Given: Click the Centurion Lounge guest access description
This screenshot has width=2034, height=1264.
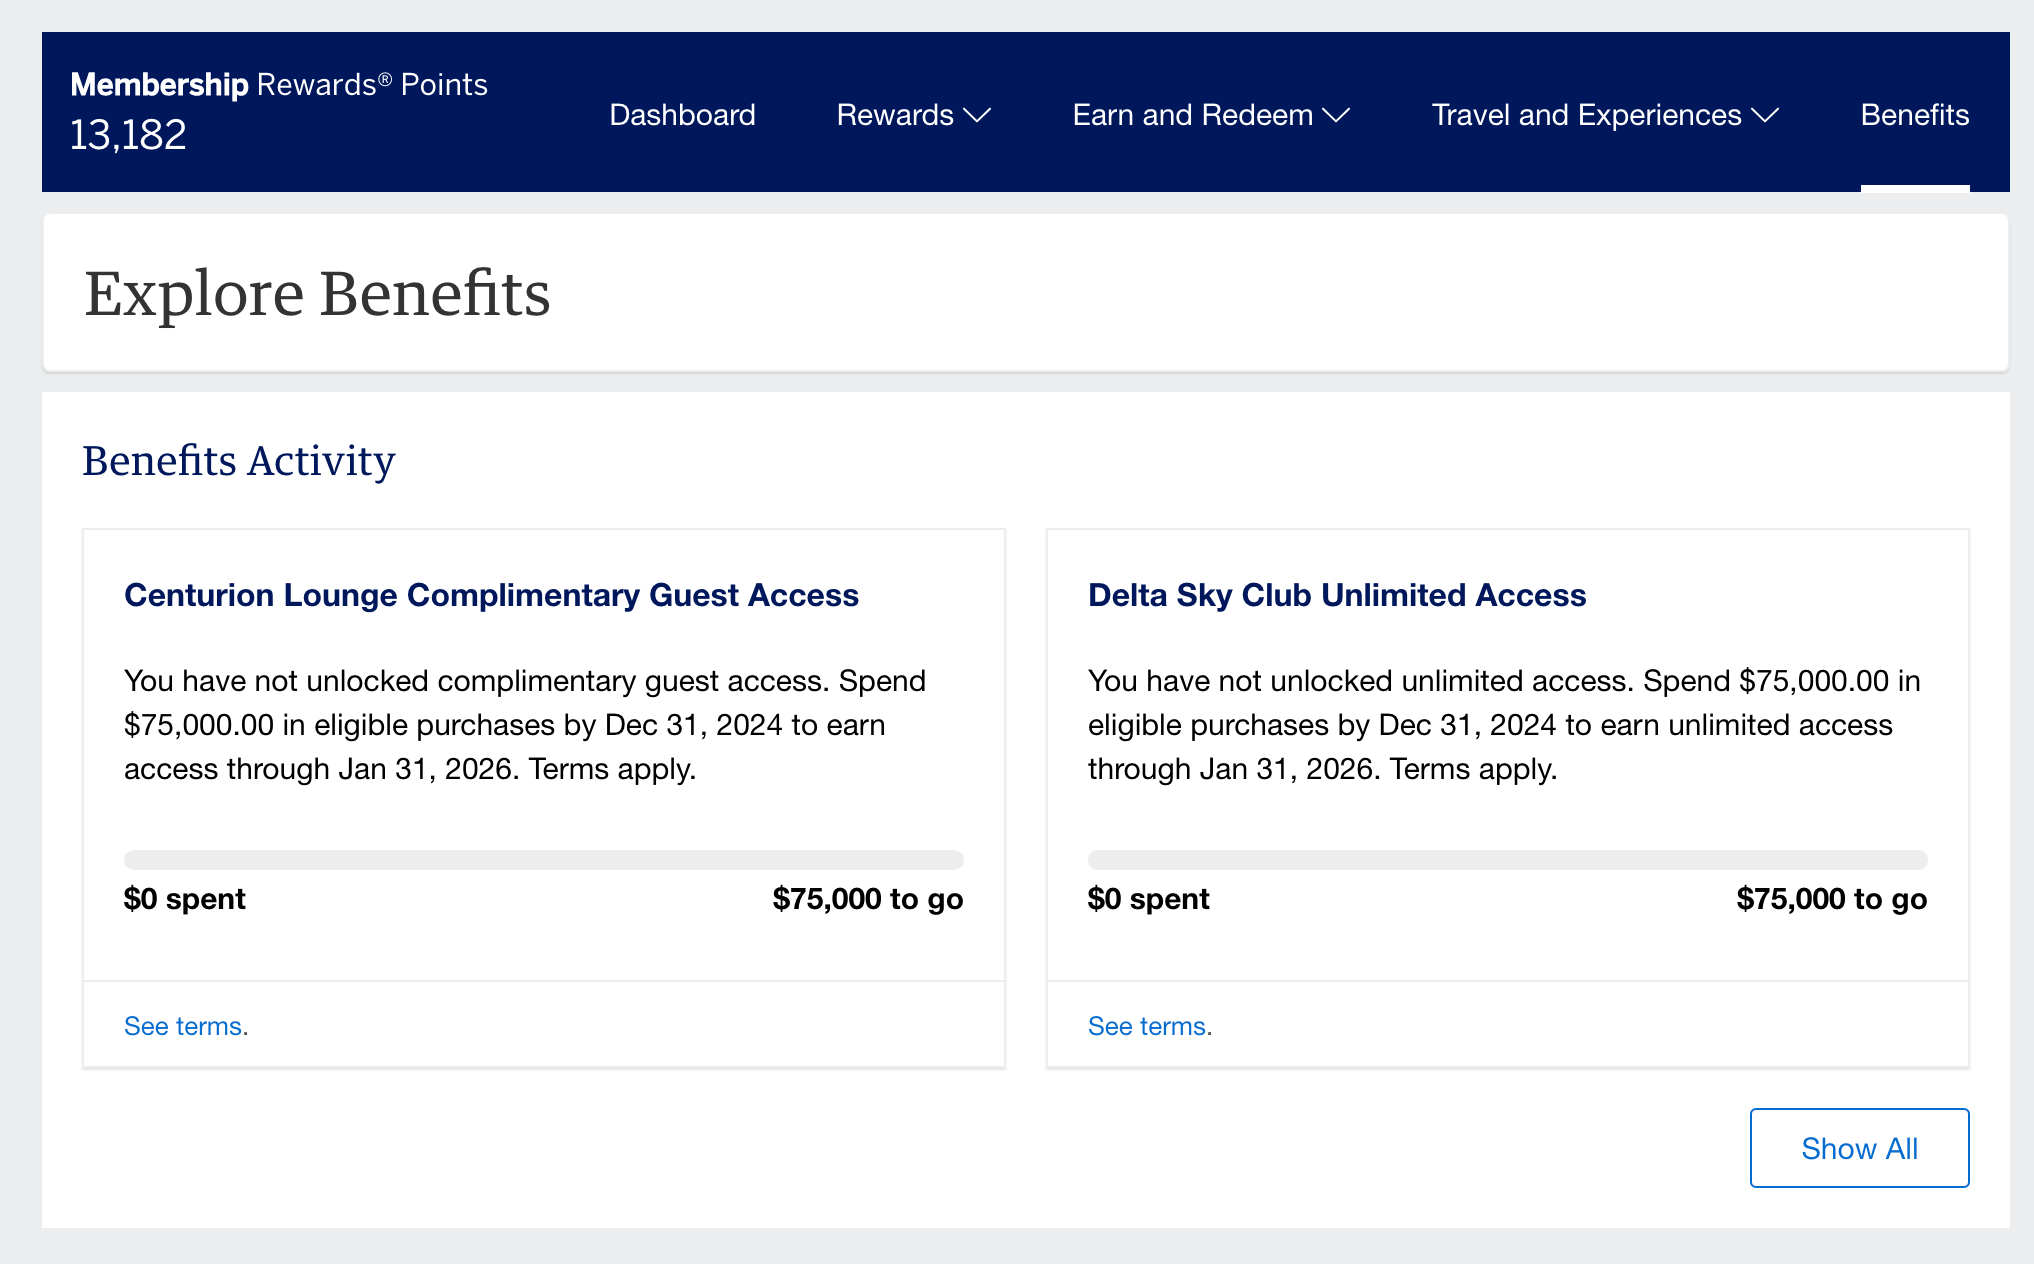Looking at the screenshot, I should click(x=525, y=725).
